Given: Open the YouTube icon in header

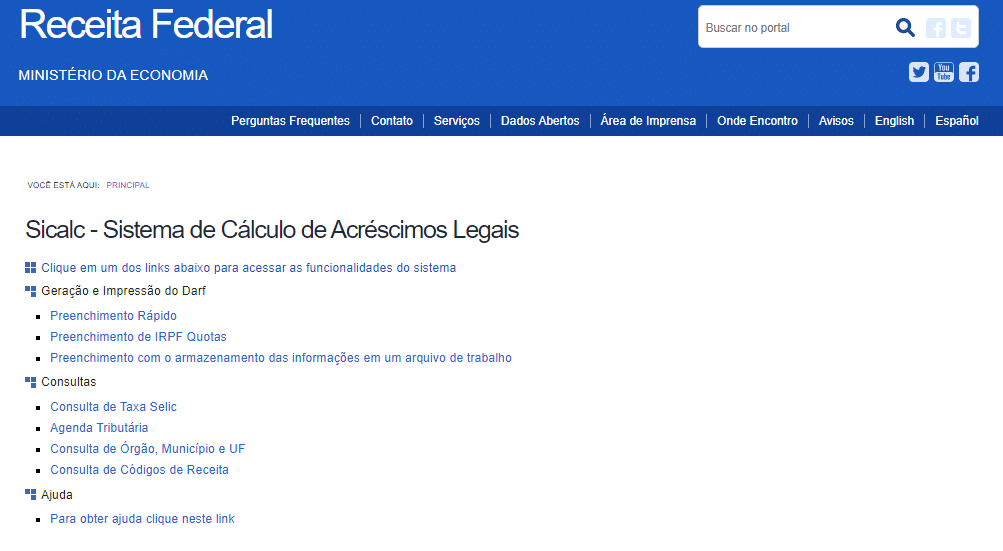Looking at the screenshot, I should tap(944, 72).
